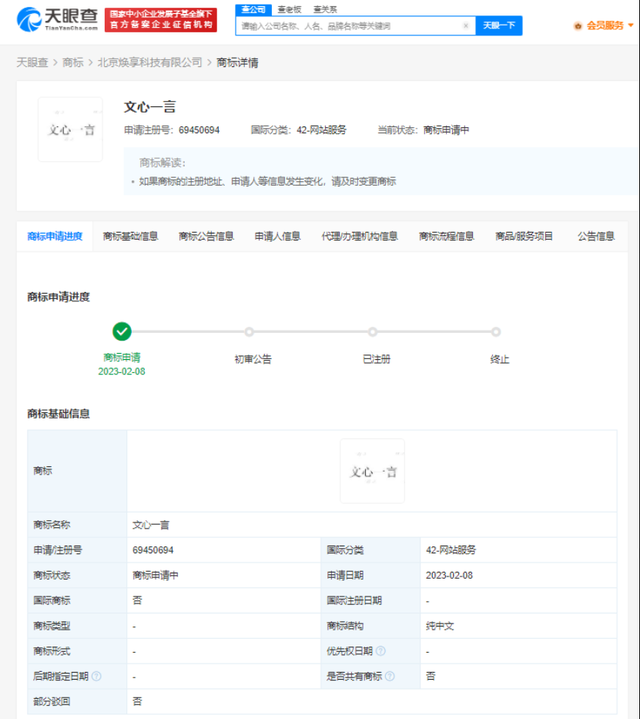Switch to 商标公告信息 tab

pyautogui.click(x=206, y=236)
